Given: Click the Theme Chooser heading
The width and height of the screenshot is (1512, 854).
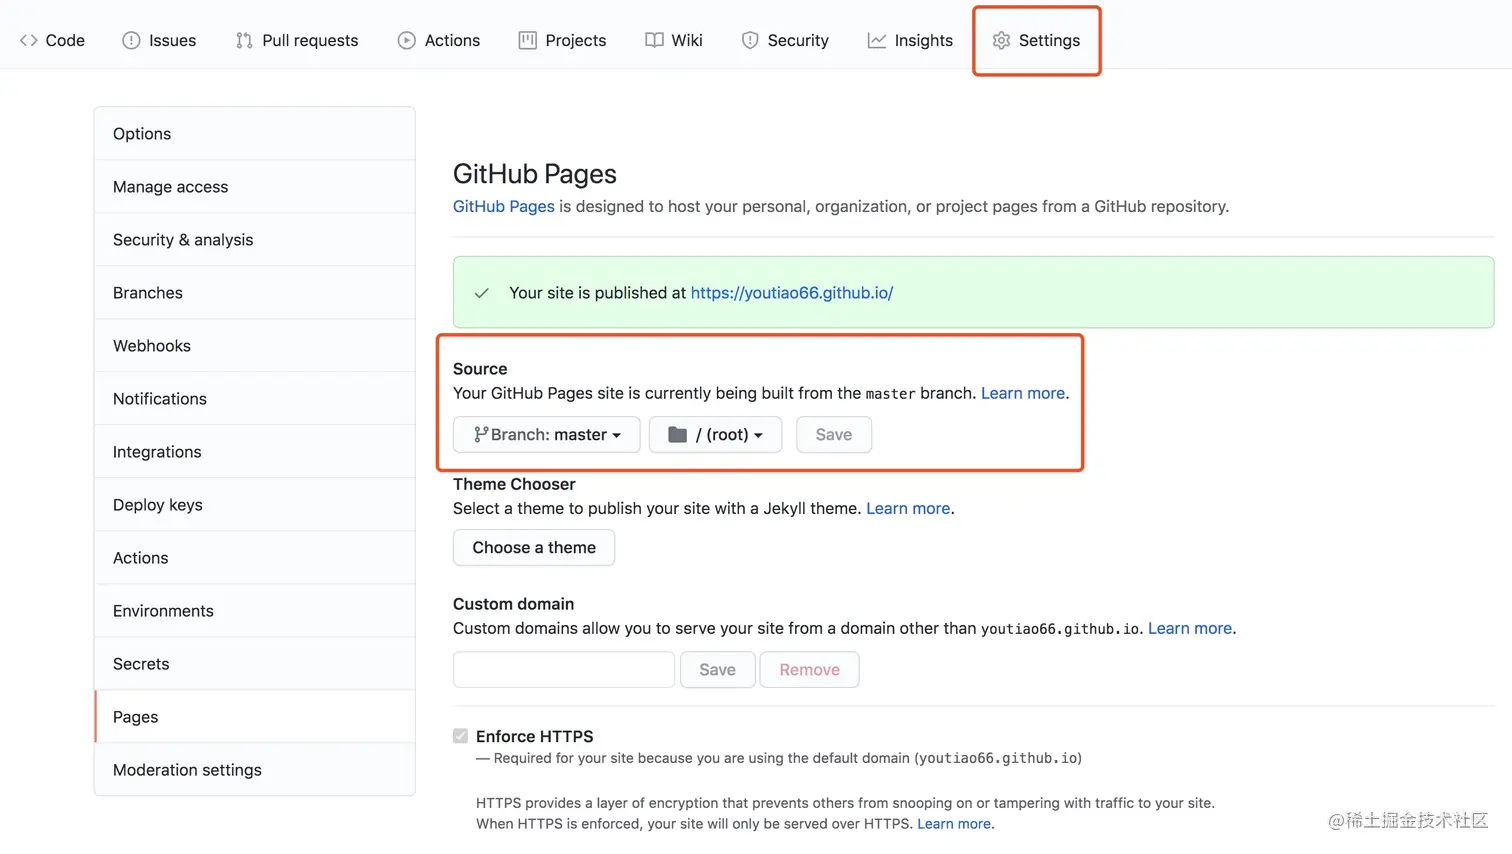Looking at the screenshot, I should [514, 484].
